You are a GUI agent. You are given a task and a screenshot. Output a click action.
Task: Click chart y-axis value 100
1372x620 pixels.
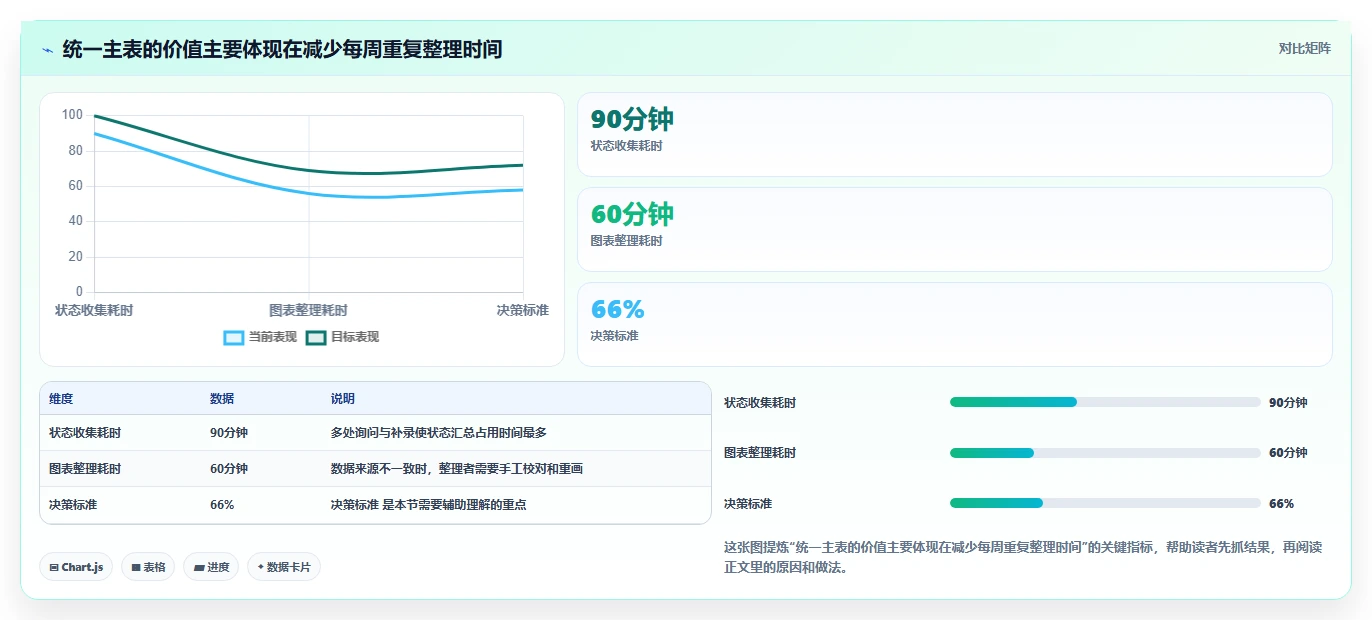coord(72,115)
